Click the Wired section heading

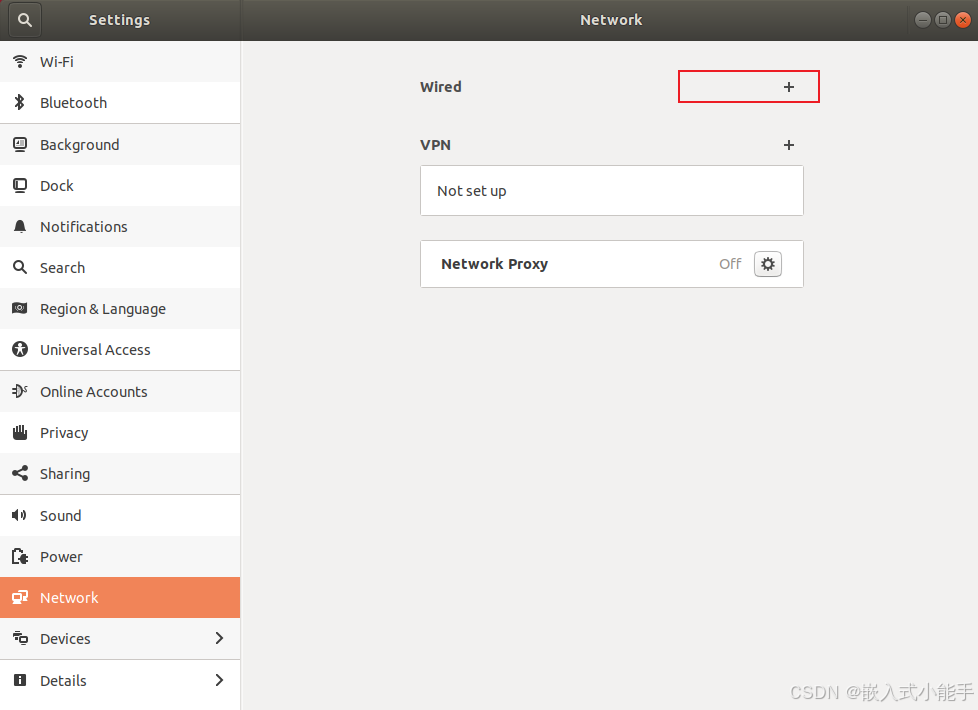tap(441, 87)
